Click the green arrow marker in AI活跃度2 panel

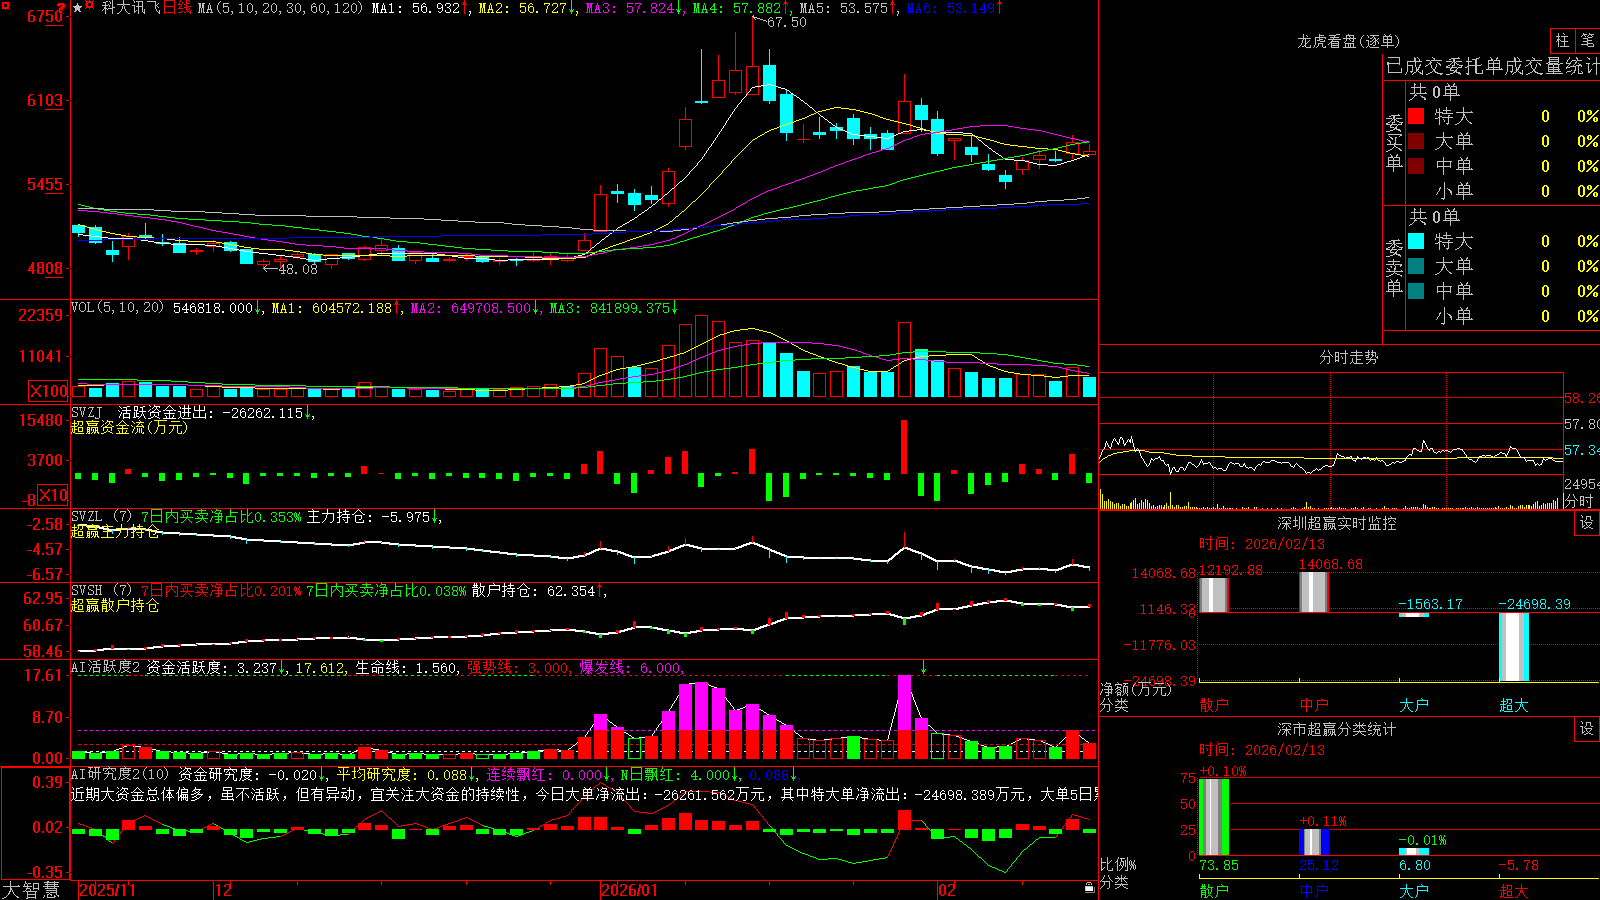924,668
